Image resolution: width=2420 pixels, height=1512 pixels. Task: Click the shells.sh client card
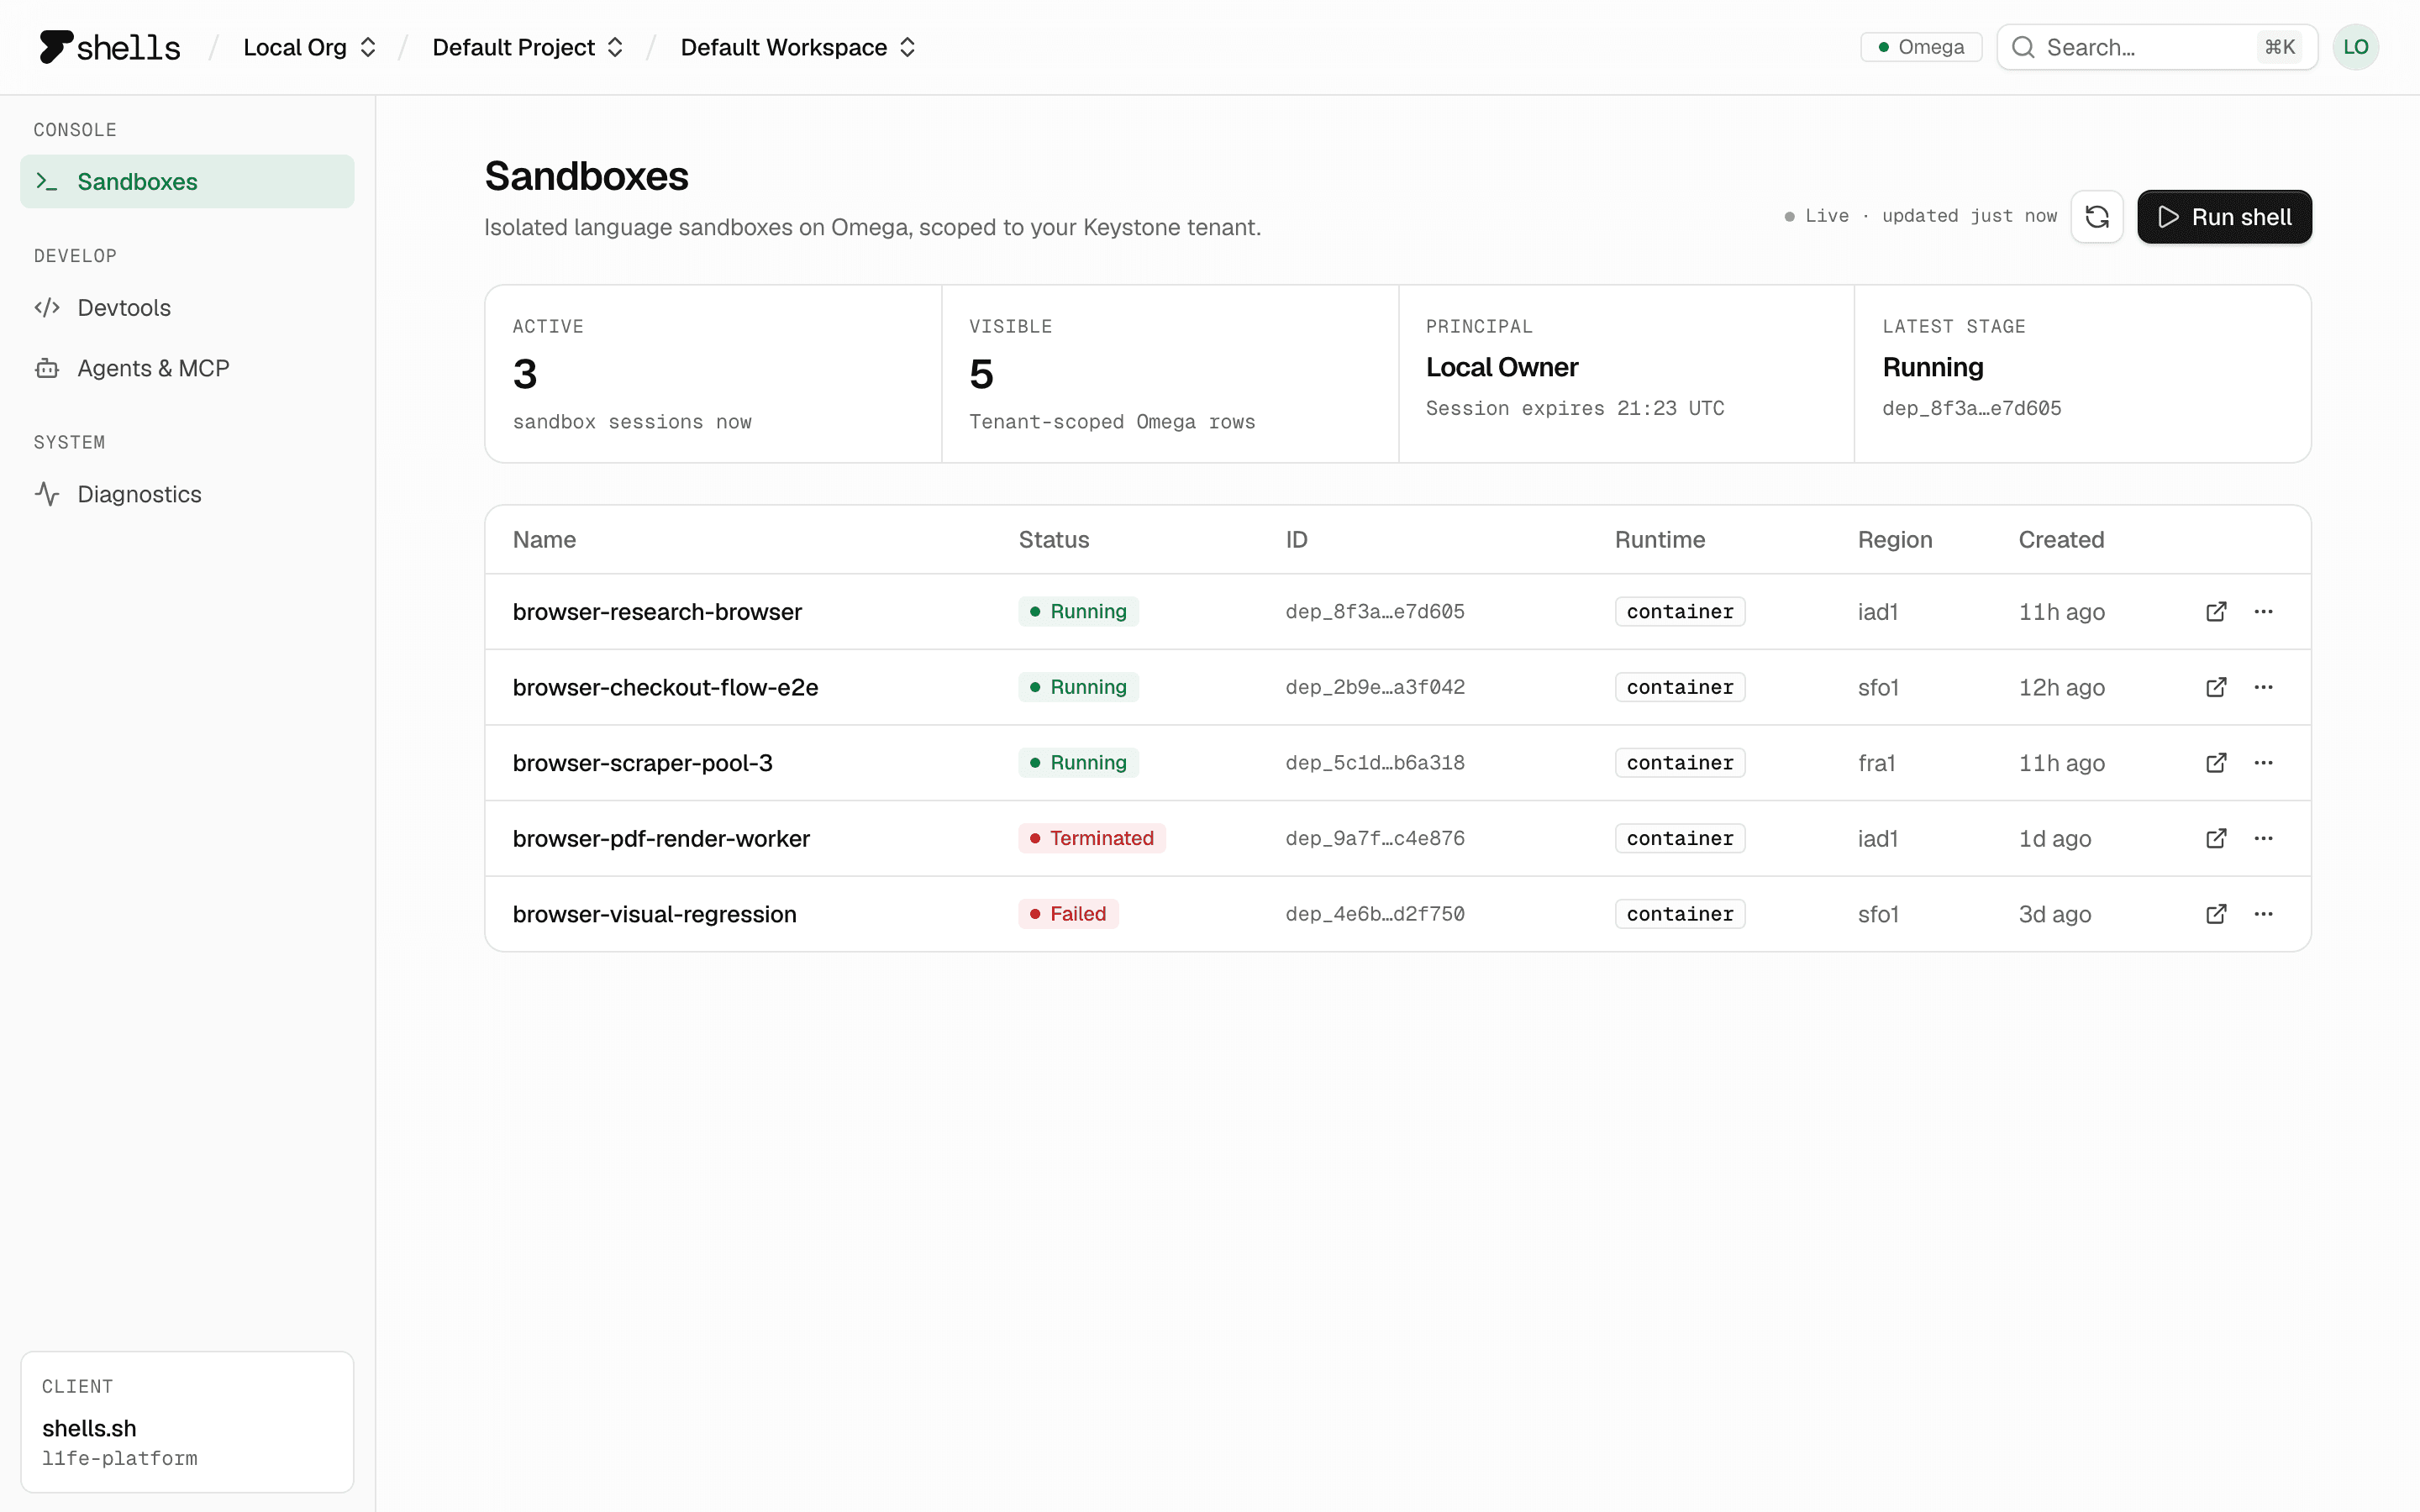pyautogui.click(x=187, y=1421)
